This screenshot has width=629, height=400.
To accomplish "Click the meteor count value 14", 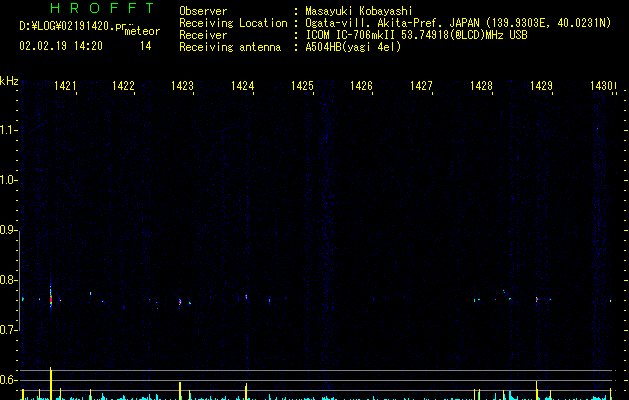I will coord(146,46).
